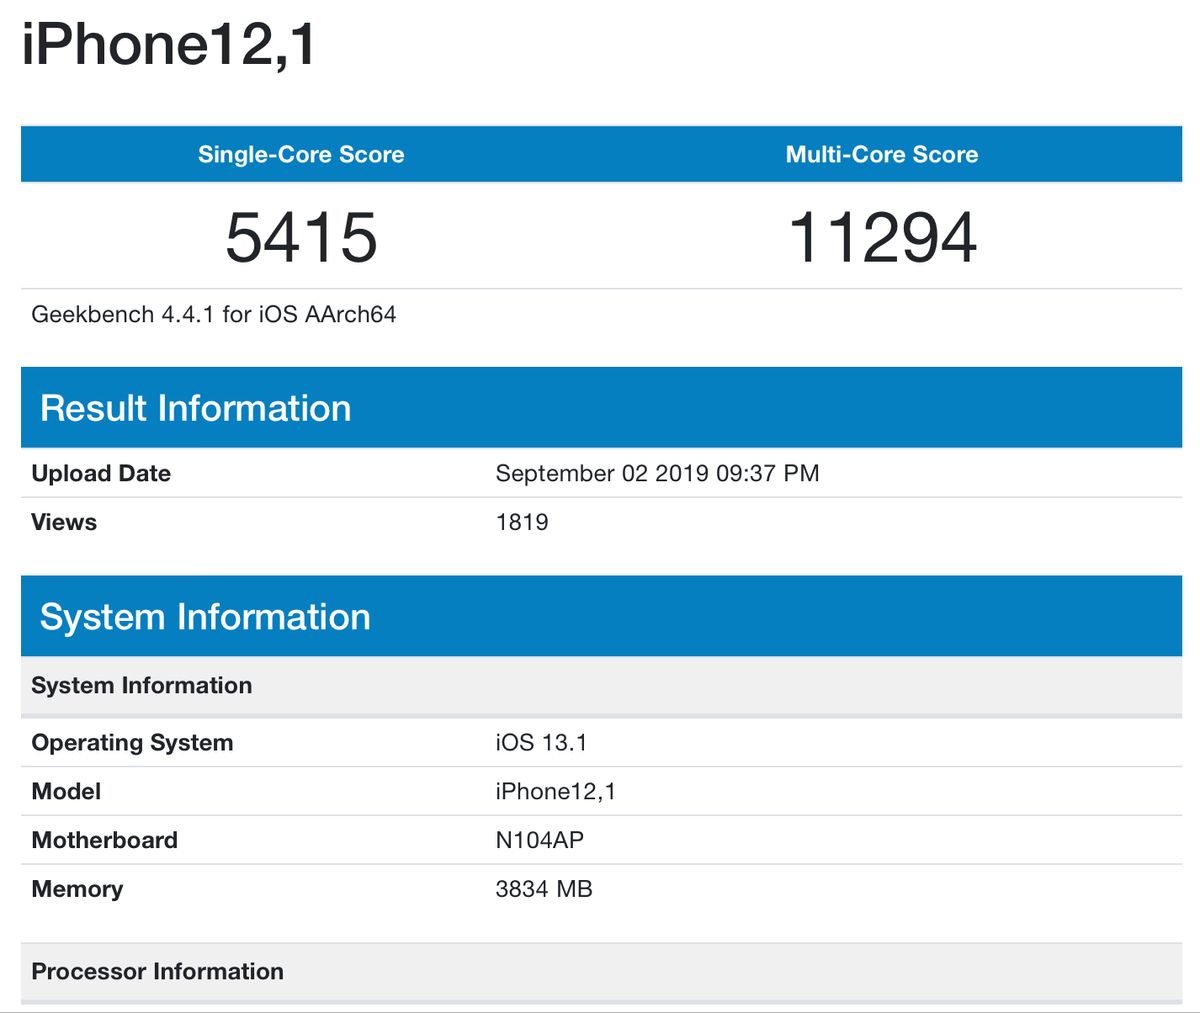Screen dimensions: 1200x1013
Task: Click the multi-core score value 11294
Action: pyautogui.click(x=881, y=237)
